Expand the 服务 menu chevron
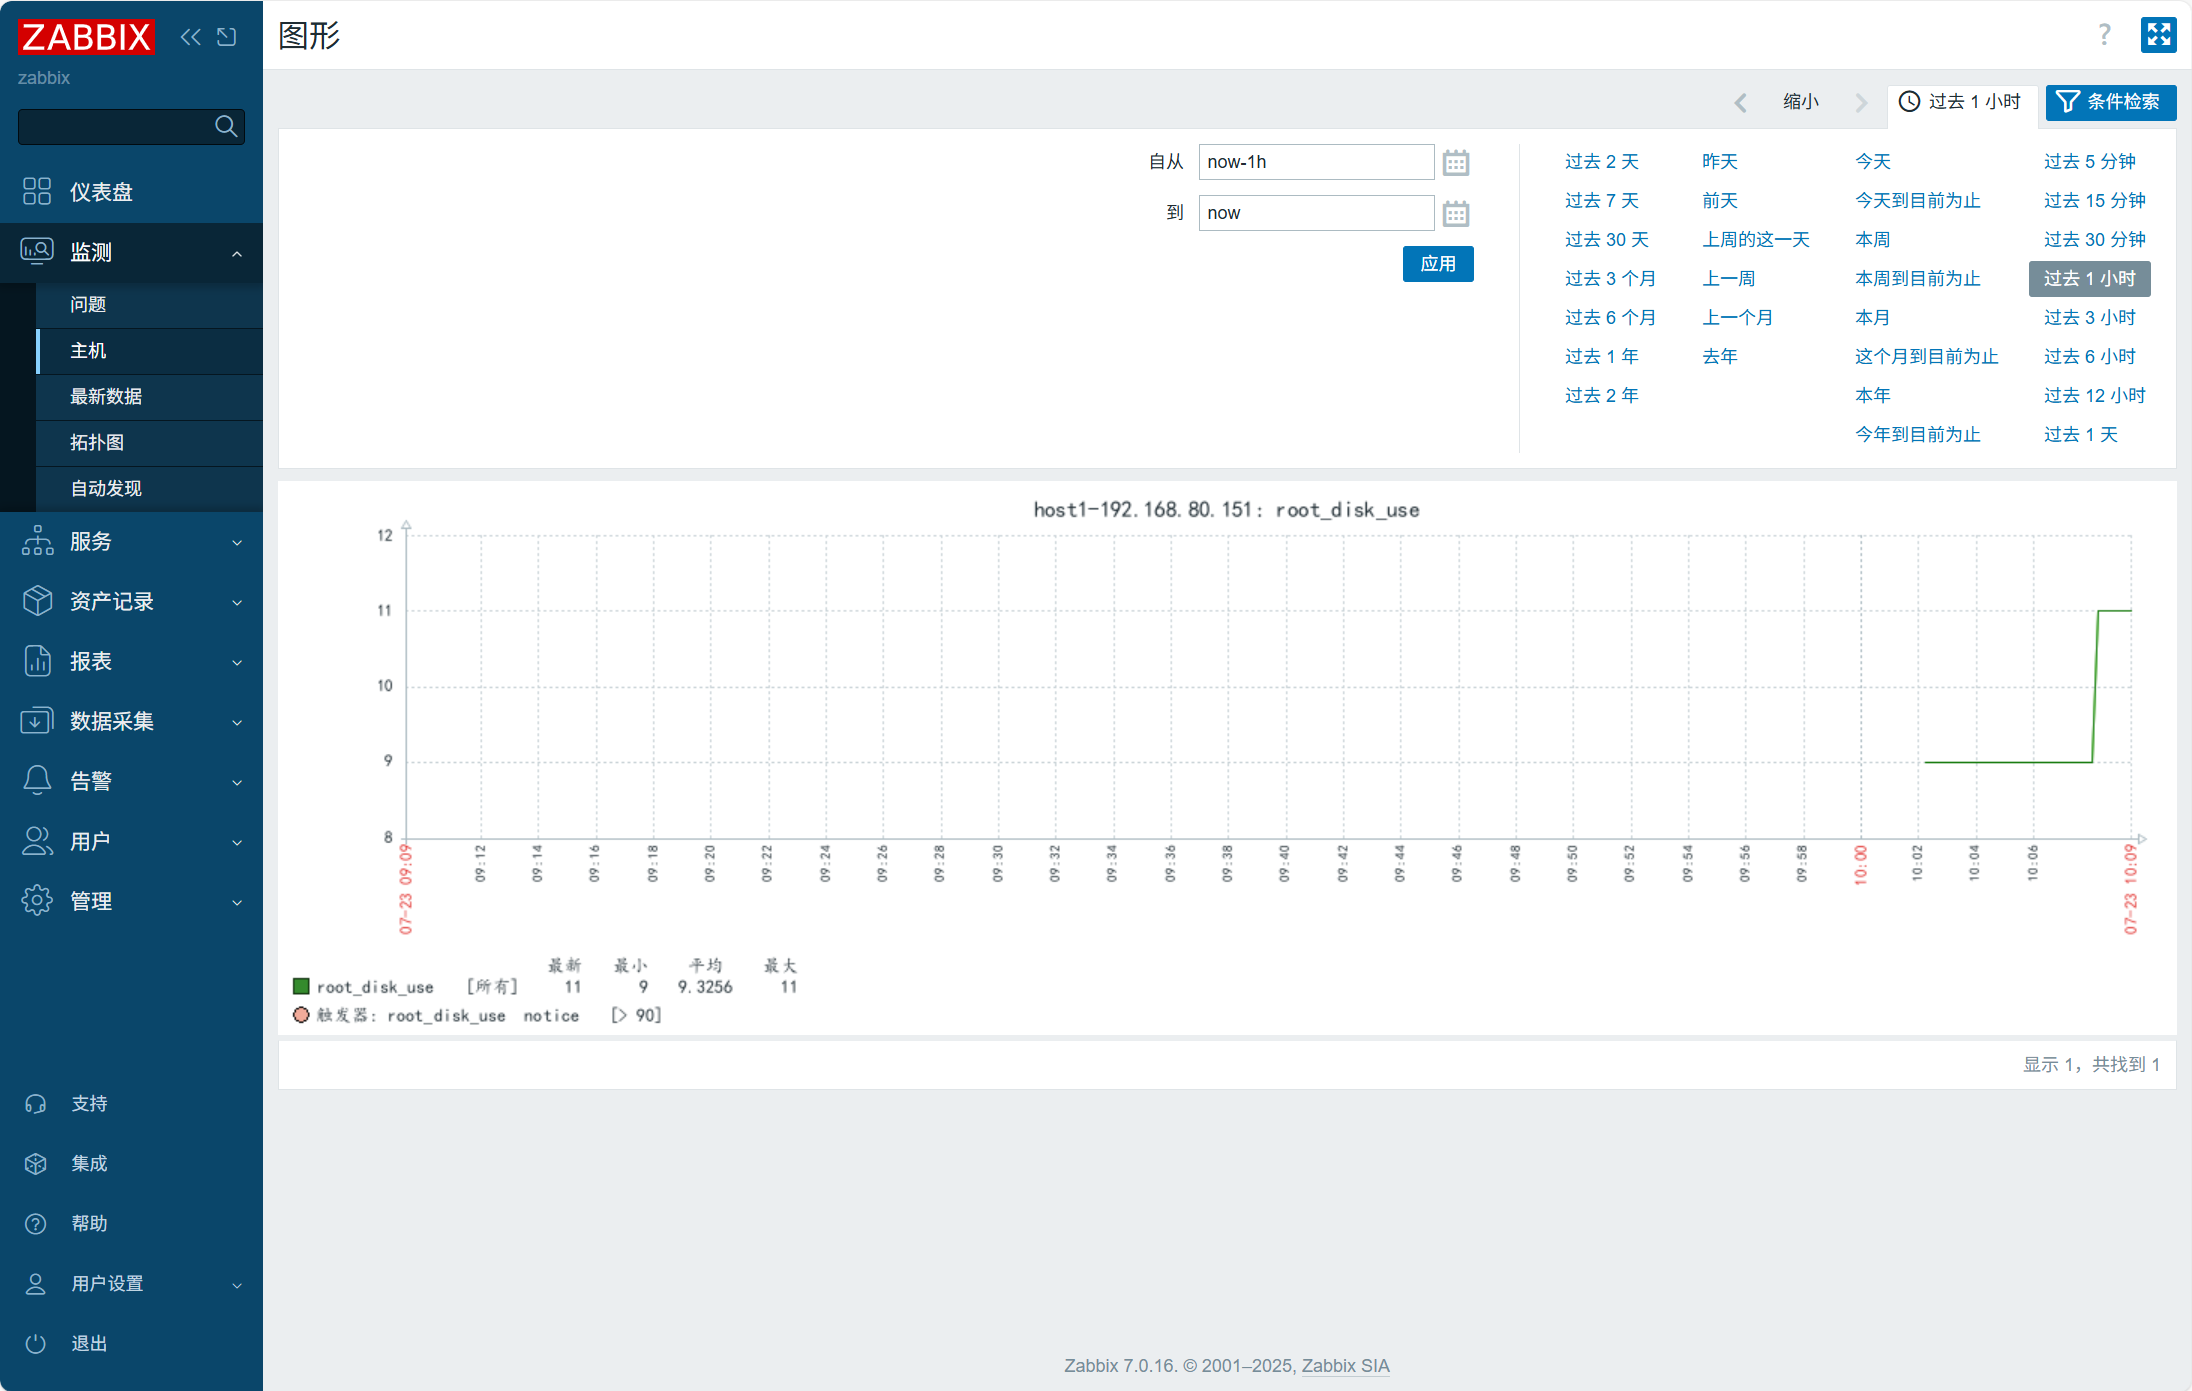 point(237,543)
